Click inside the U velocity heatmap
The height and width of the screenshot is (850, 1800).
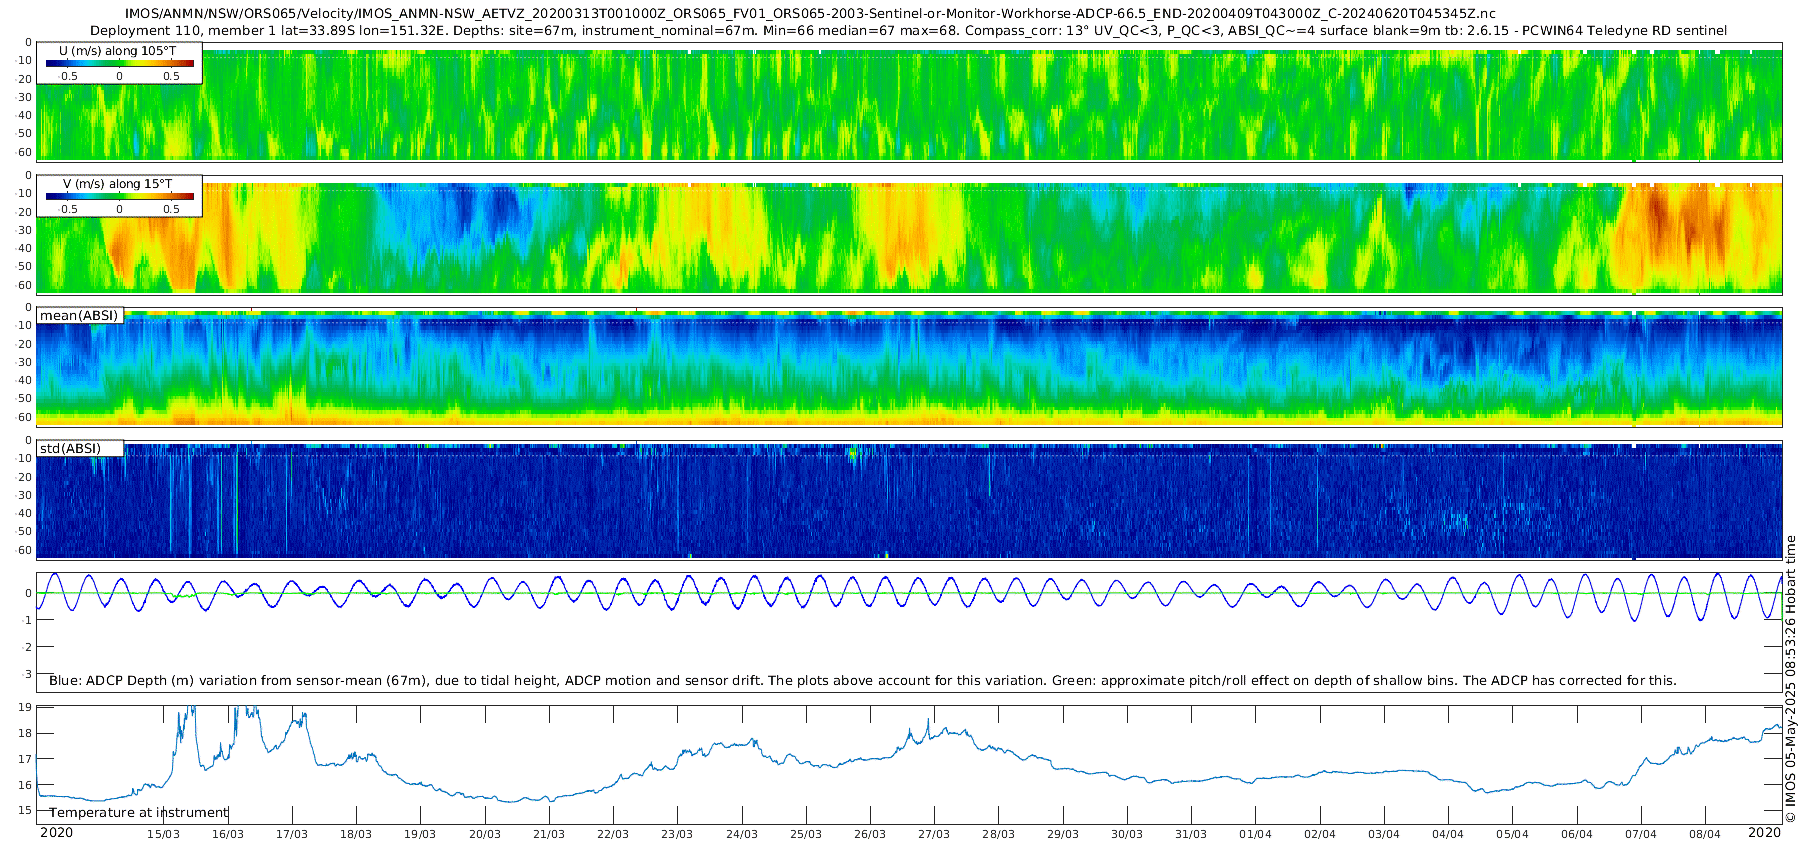909,104
